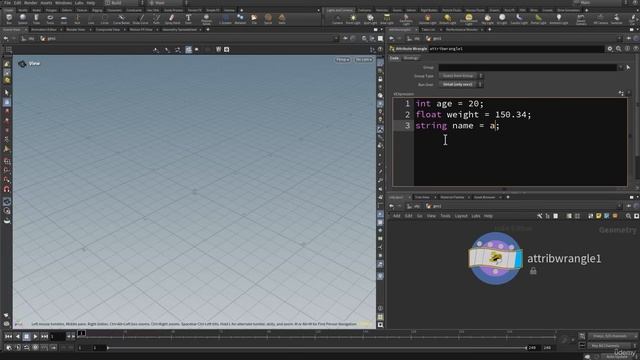The height and width of the screenshot is (360, 640).
Task: Toggle the Auto Update mode at bottom right
Action: [x=616, y=357]
